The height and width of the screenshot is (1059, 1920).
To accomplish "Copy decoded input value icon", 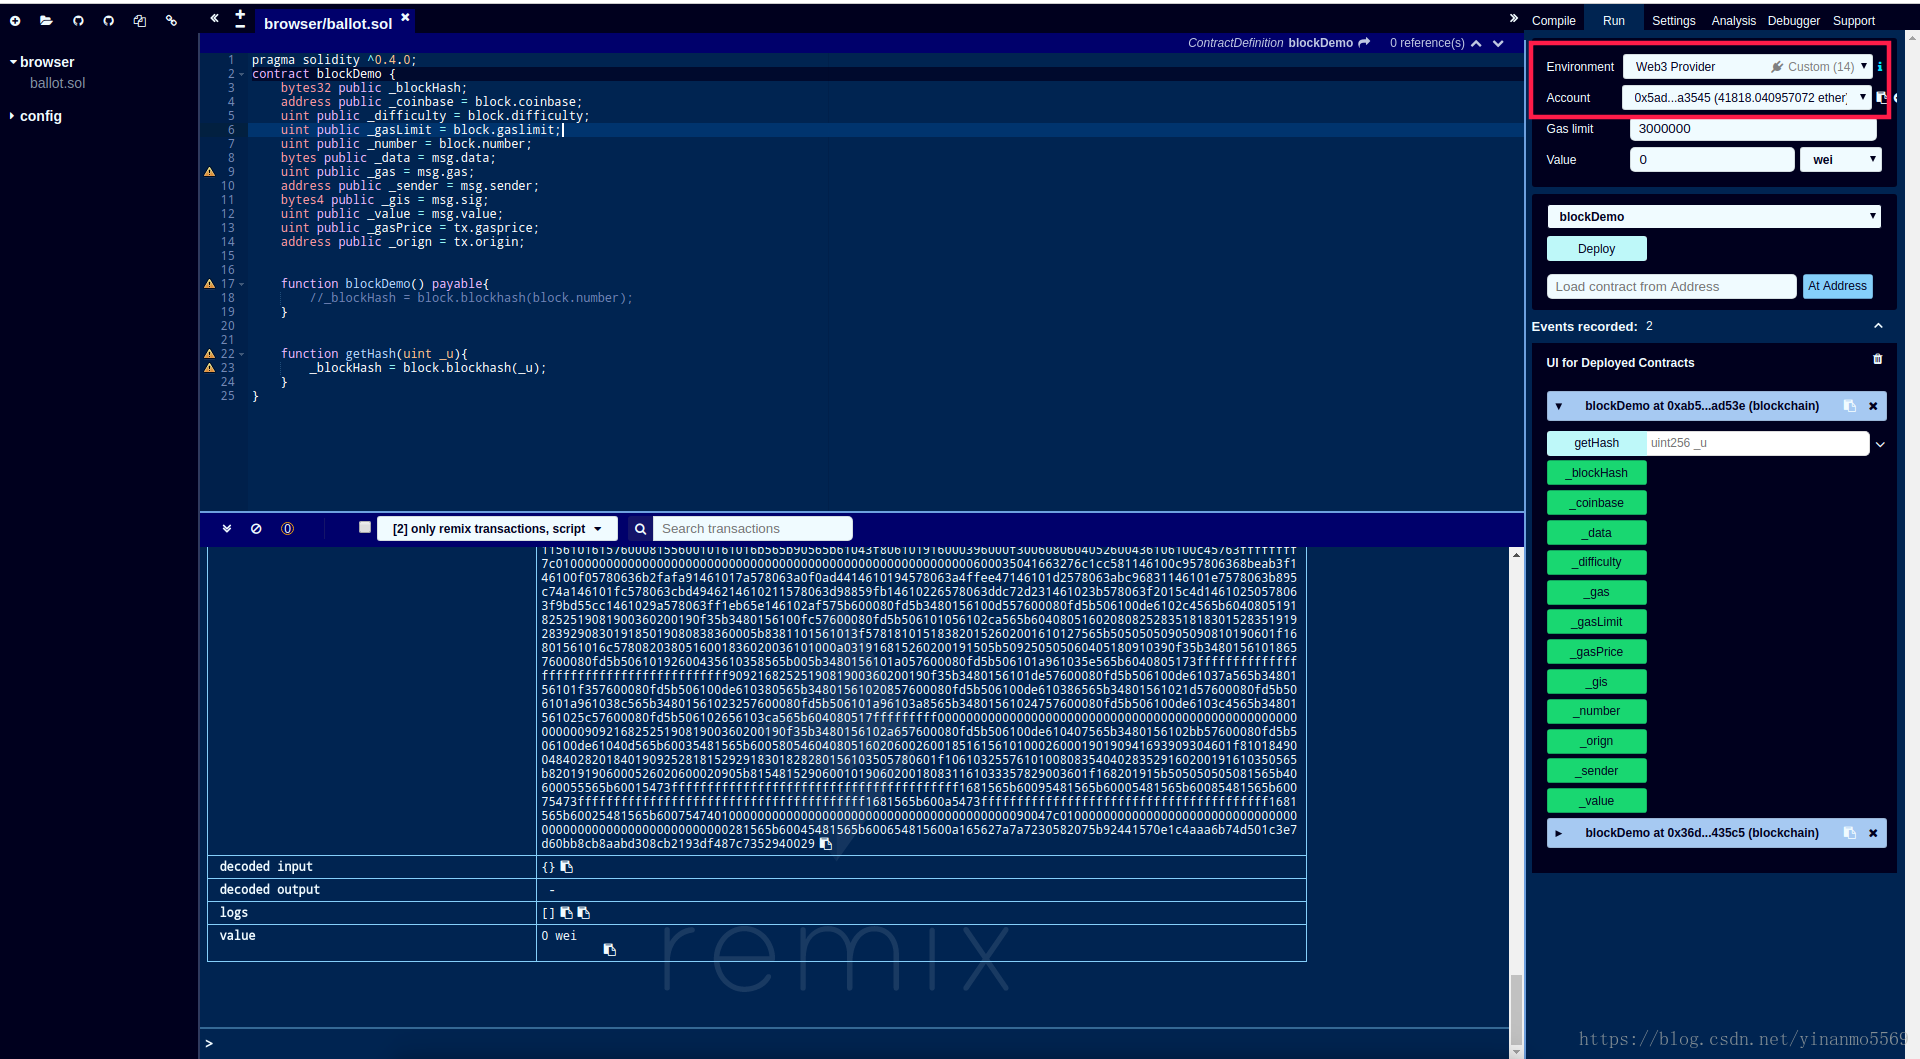I will coord(566,867).
